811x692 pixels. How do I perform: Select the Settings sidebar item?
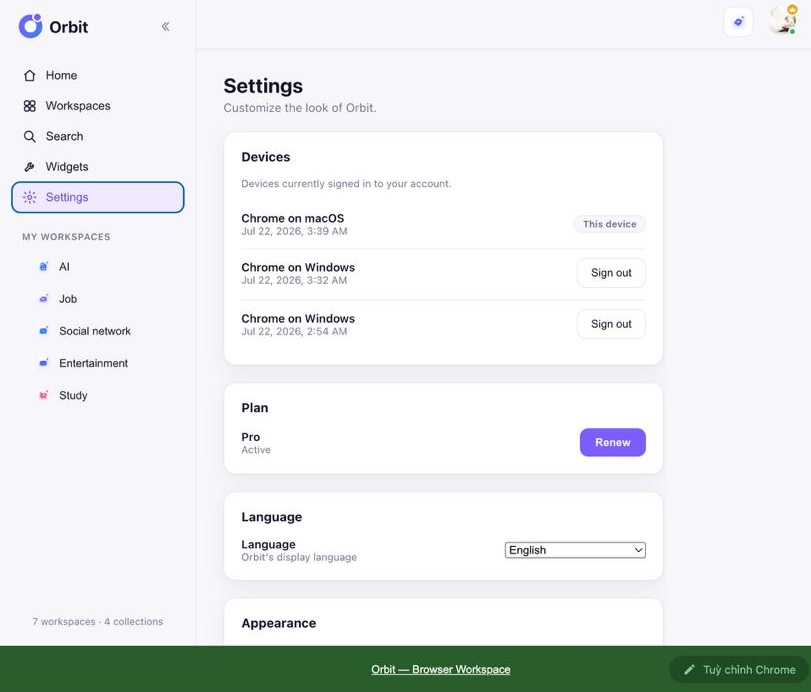[98, 197]
